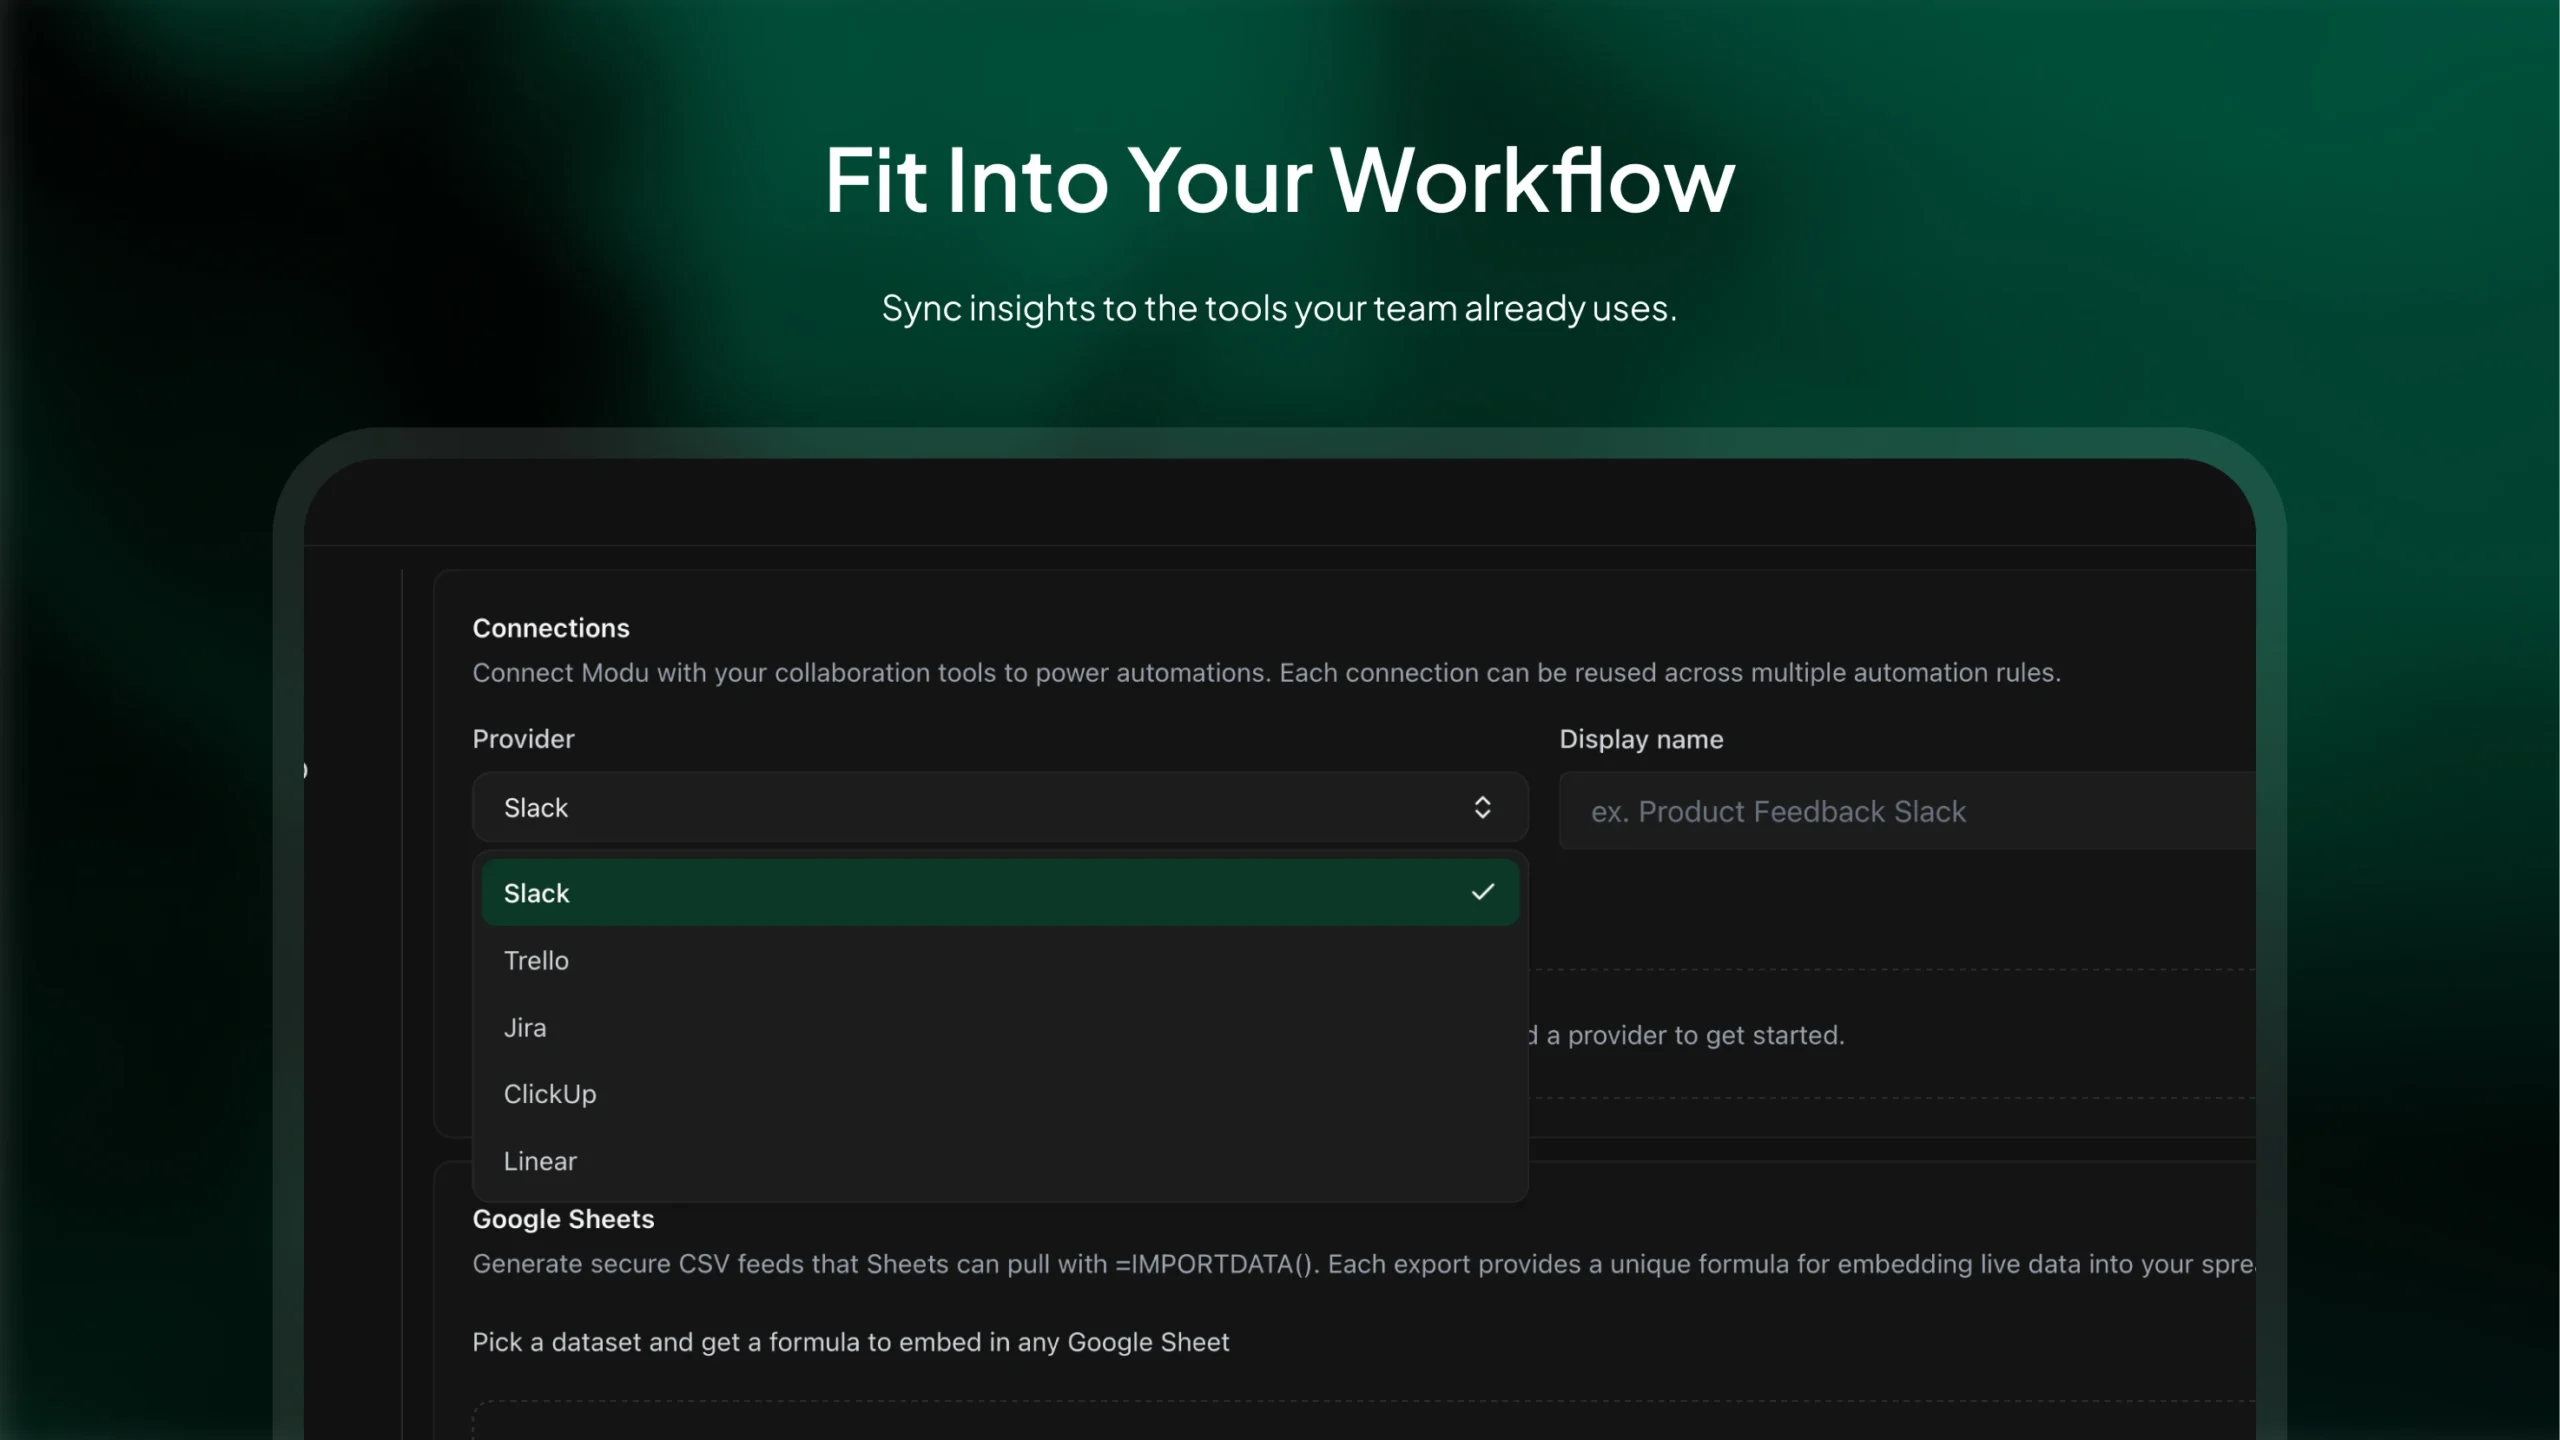Click the Connections section heading
This screenshot has width=2560, height=1440.
tap(551, 628)
